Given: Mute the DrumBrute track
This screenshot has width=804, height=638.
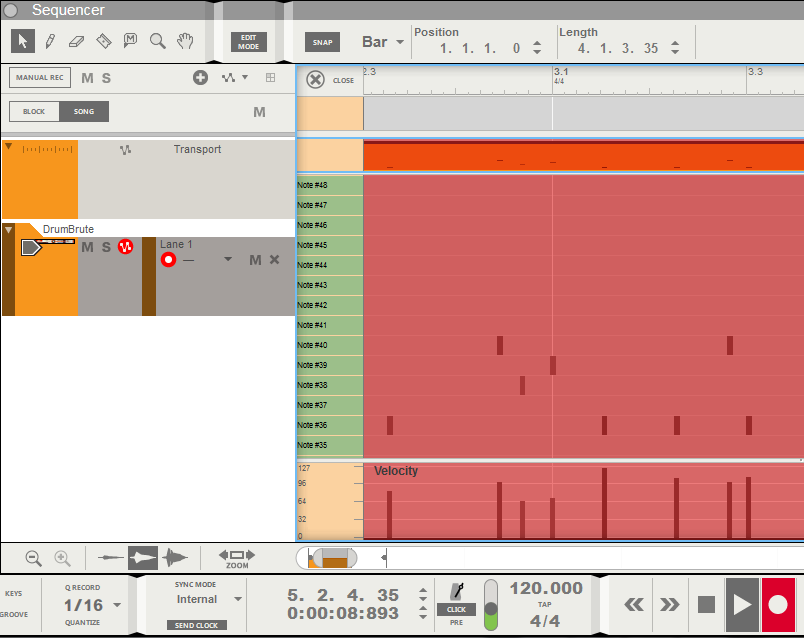Looking at the screenshot, I should tap(88, 247).
